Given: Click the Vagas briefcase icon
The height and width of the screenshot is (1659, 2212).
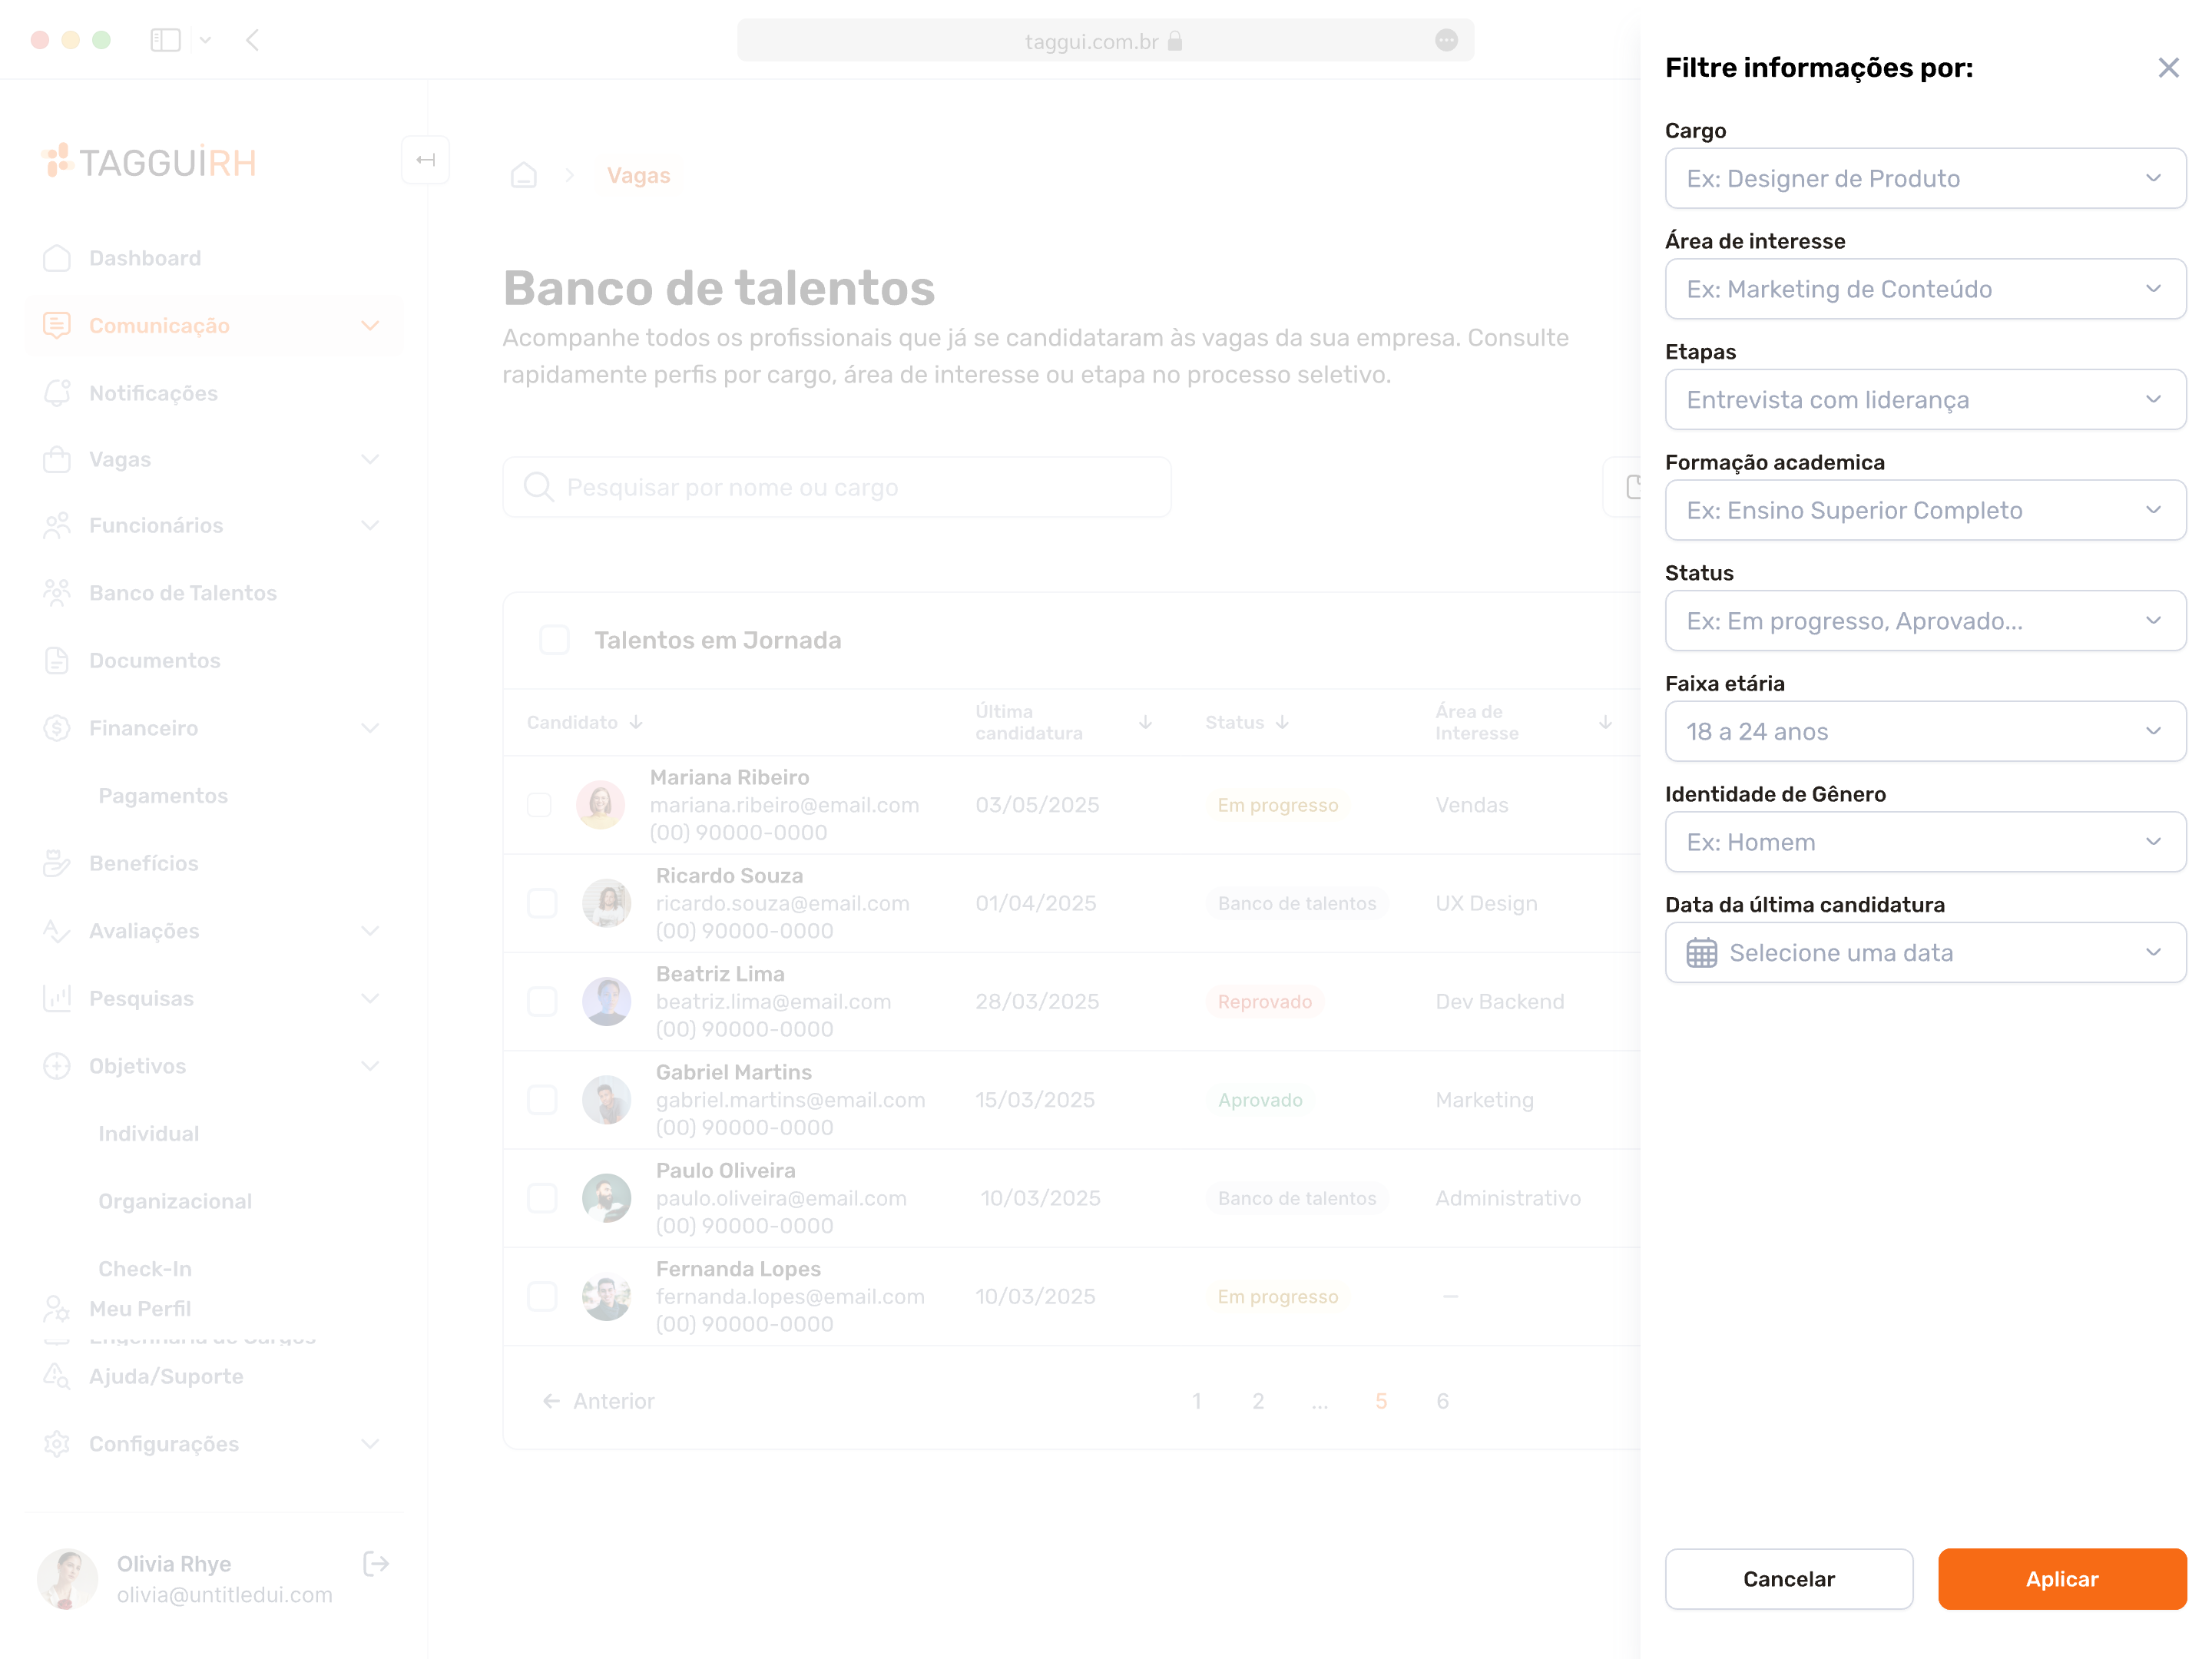Looking at the screenshot, I should point(57,459).
